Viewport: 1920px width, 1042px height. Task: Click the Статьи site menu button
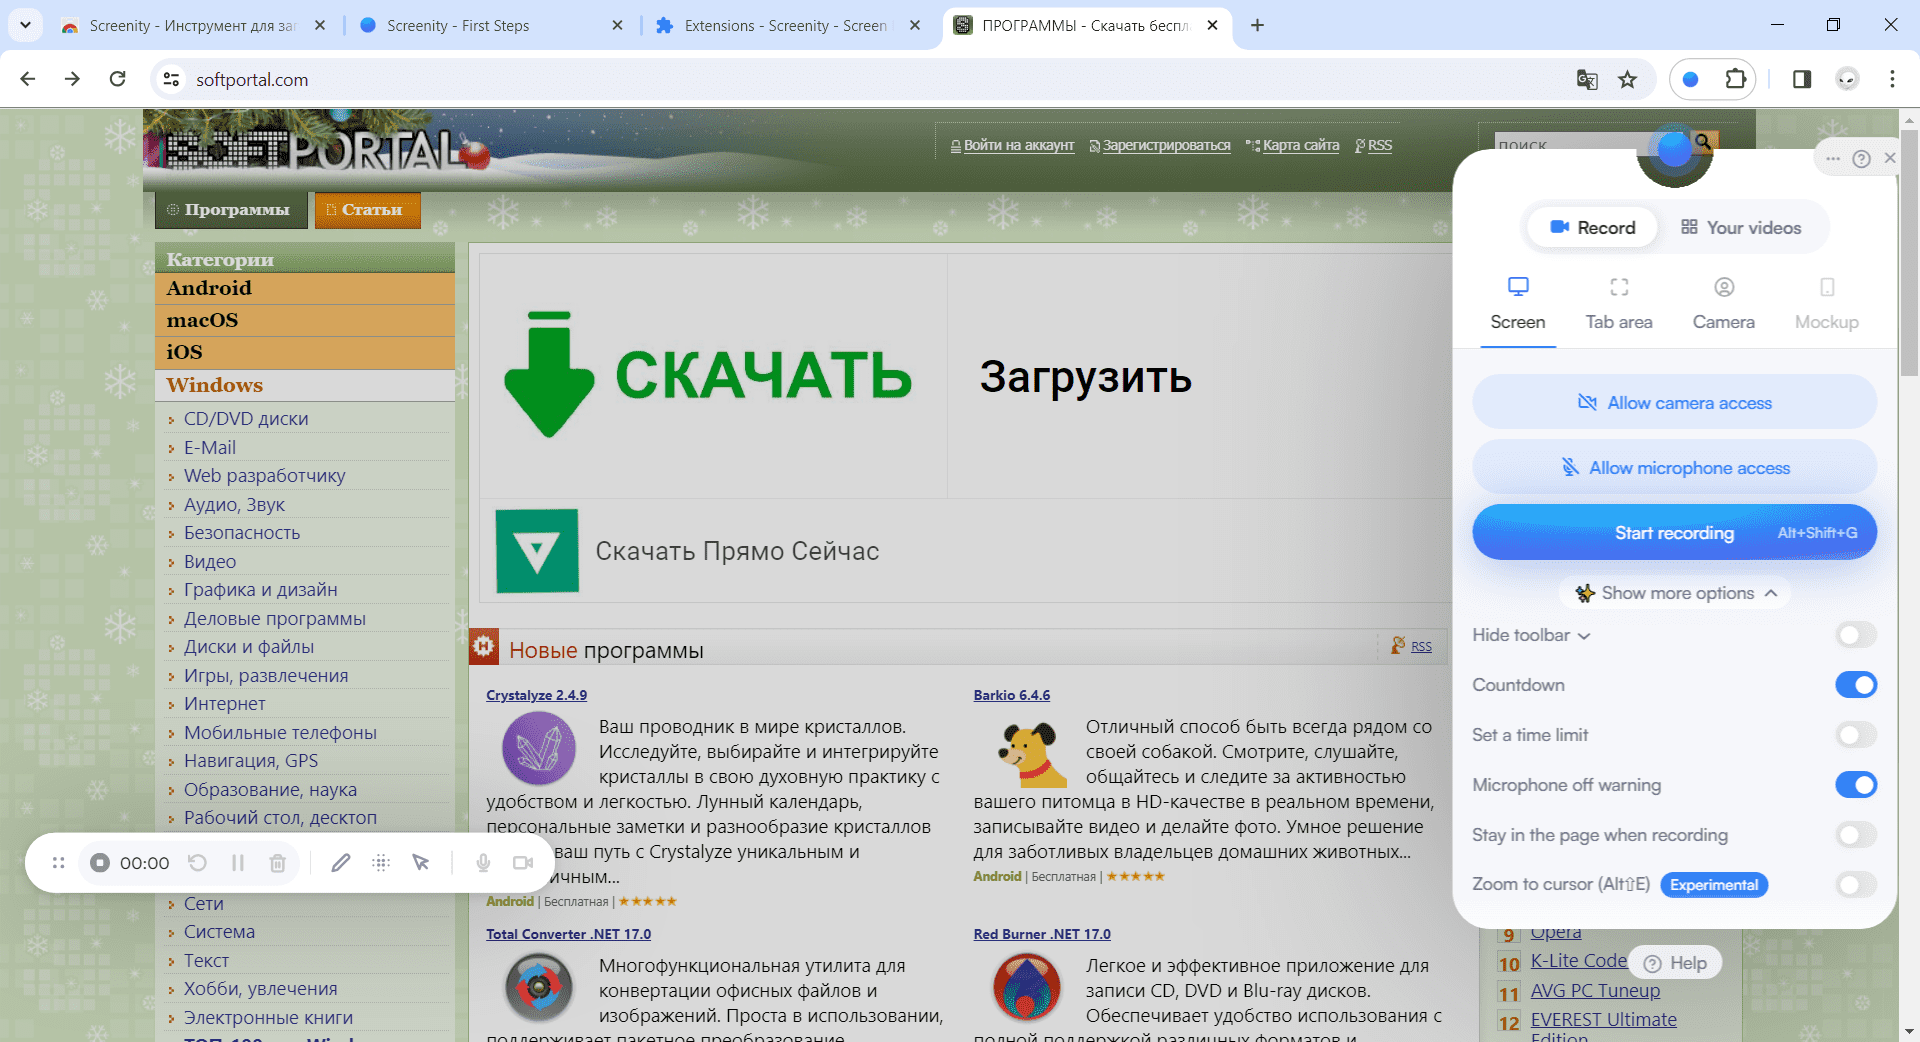[x=367, y=210]
